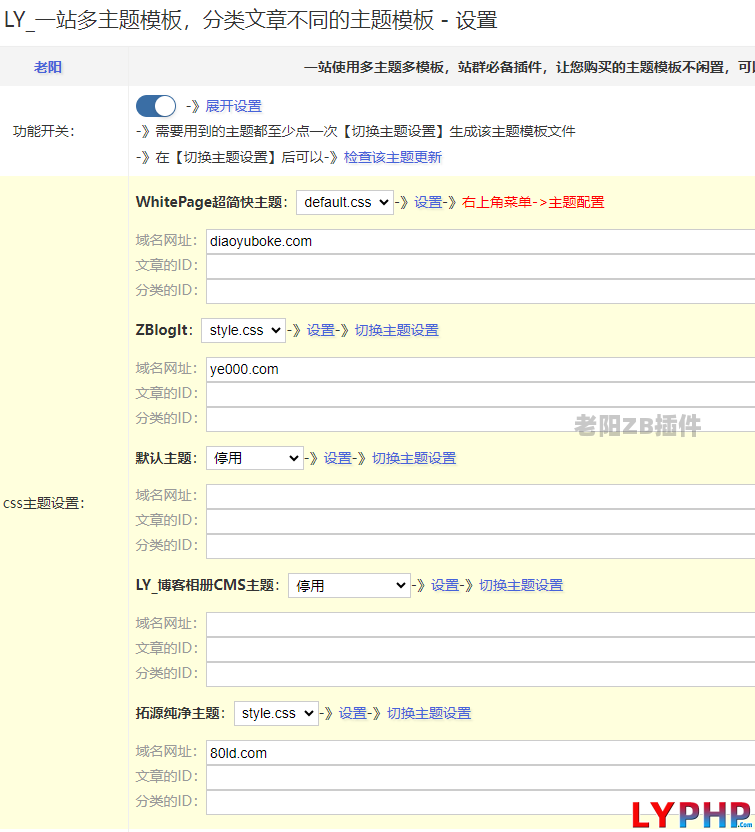Screen dimensions: 755x832
Task: Open the 拓源纯净主题 style.css dropdown
Action: pos(276,713)
